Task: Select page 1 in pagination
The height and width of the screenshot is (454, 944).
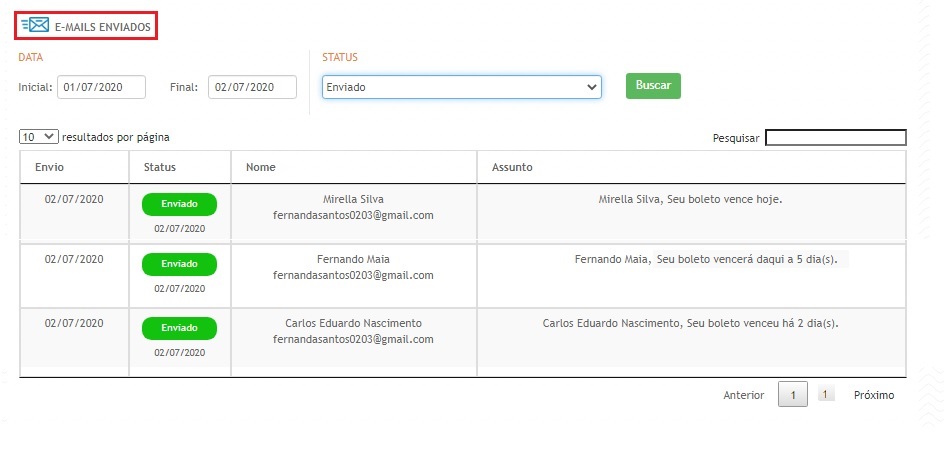Action: point(792,395)
